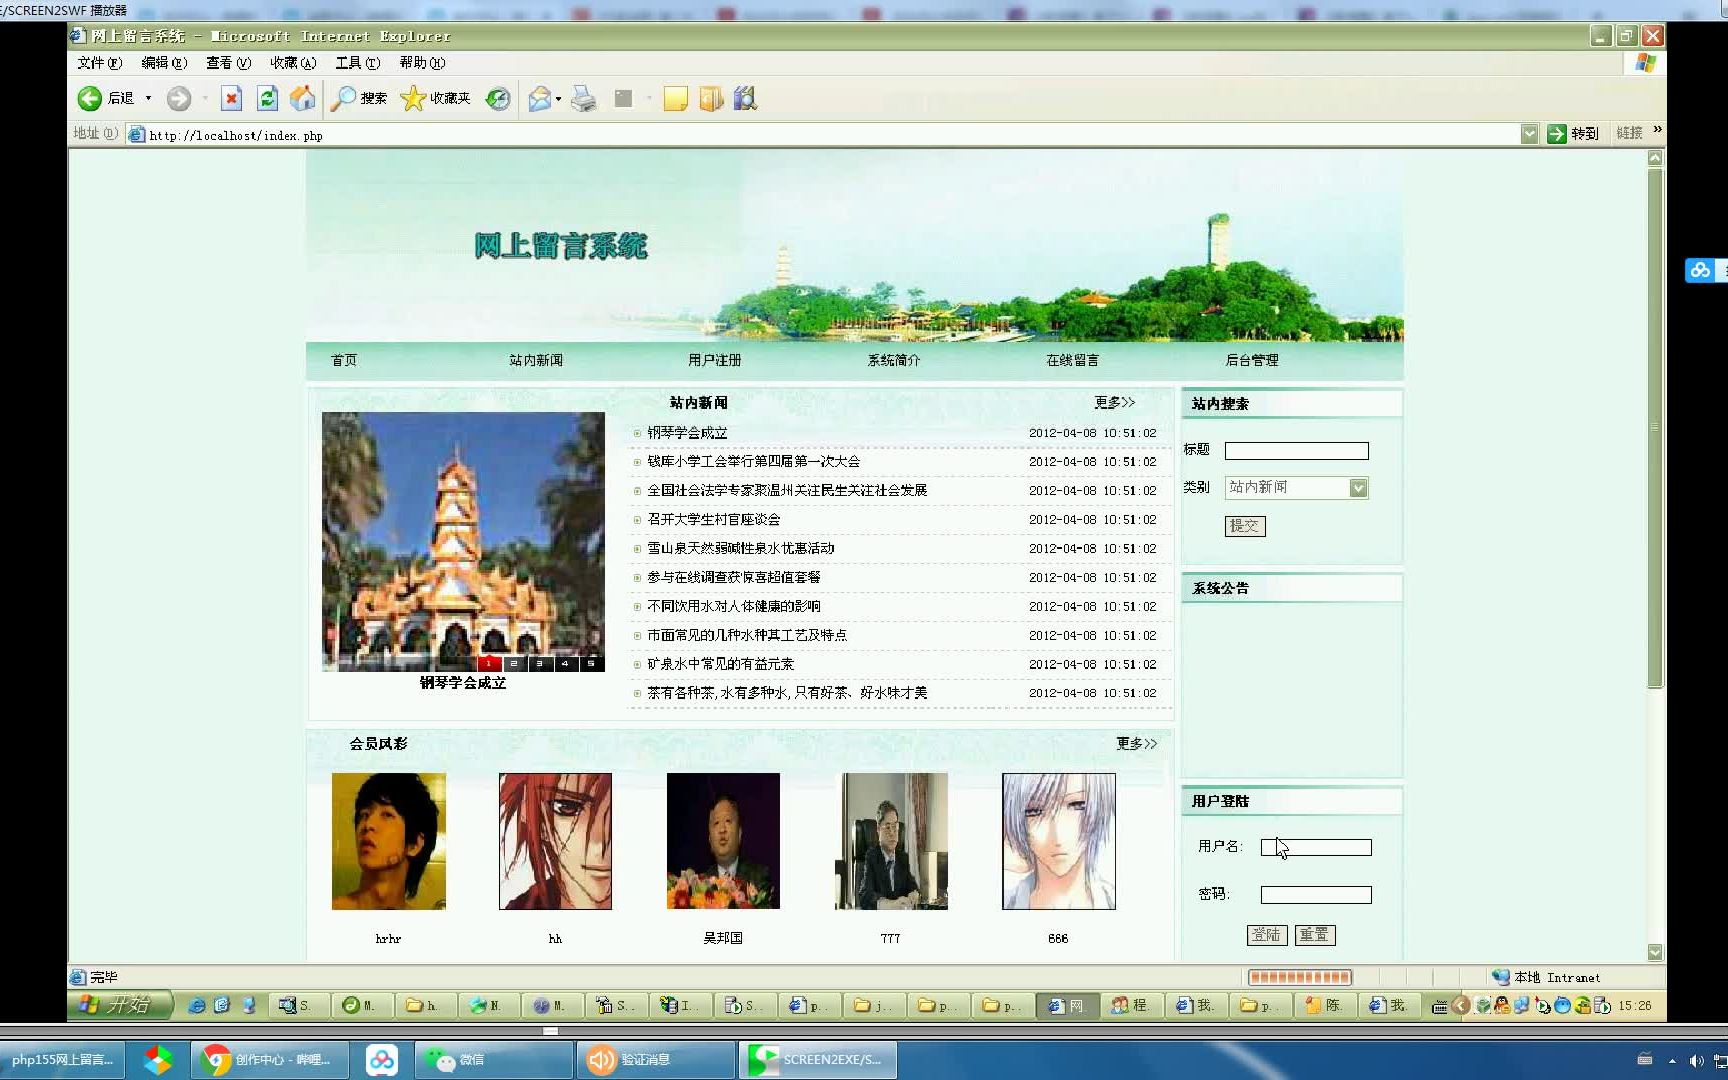Click the 提交 search submit button
The image size is (1728, 1080).
coord(1245,526)
